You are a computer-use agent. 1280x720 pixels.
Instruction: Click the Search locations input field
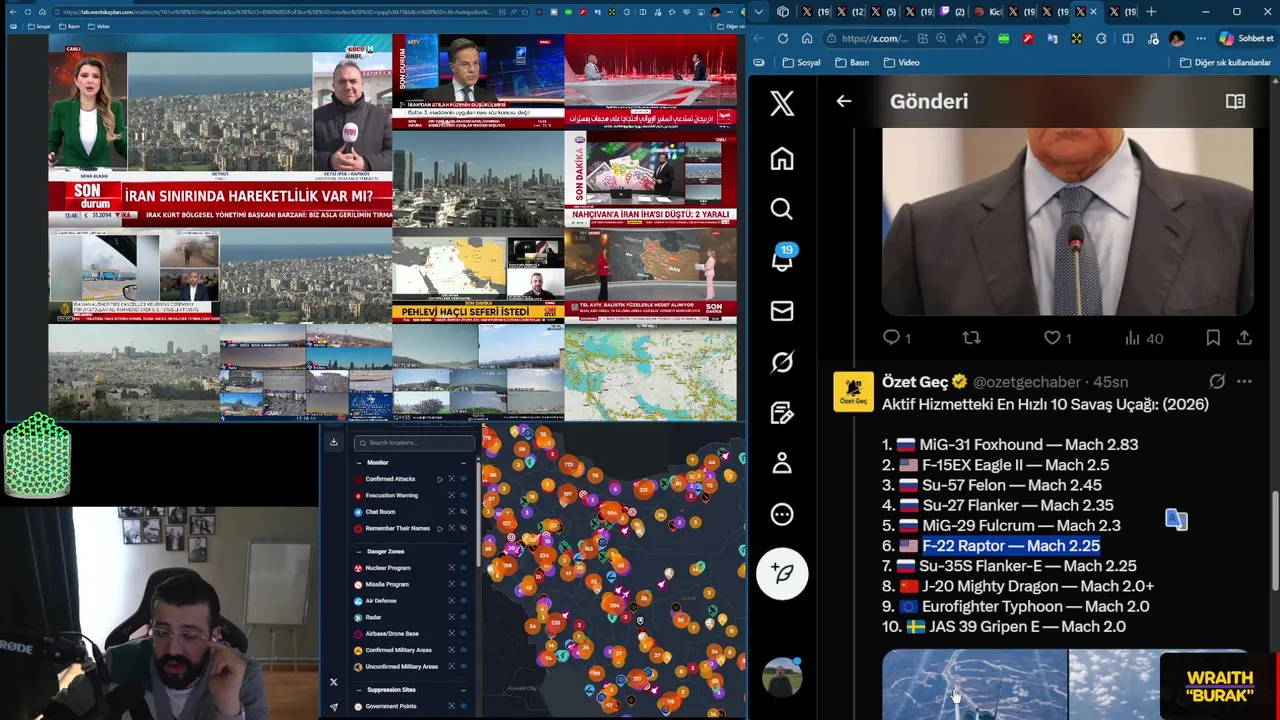pos(415,443)
